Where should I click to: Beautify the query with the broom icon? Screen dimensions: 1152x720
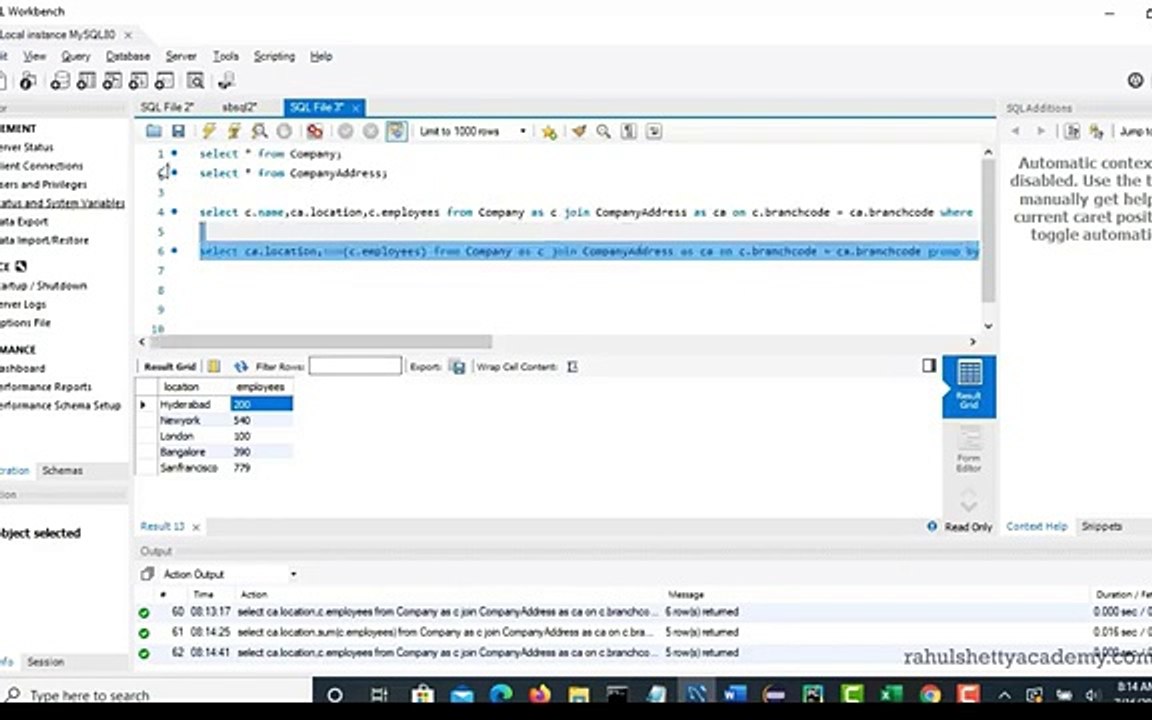pyautogui.click(x=579, y=132)
